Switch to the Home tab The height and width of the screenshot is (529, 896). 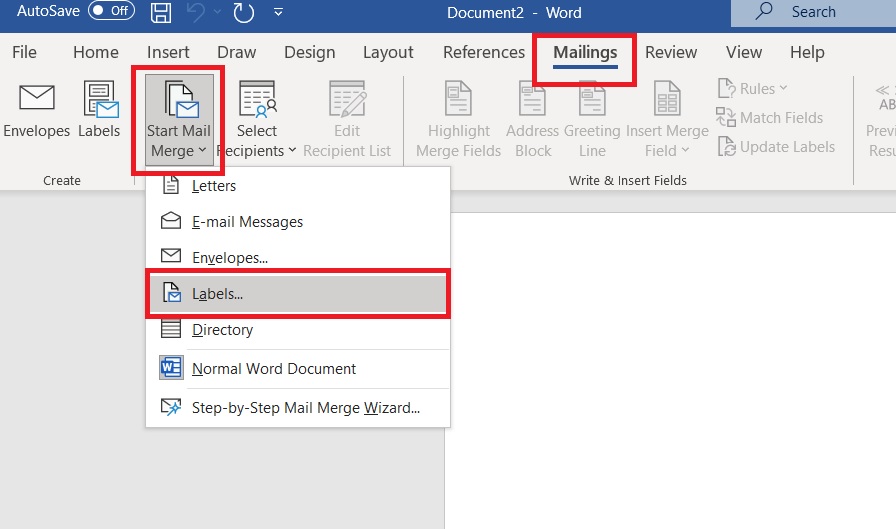tap(96, 52)
